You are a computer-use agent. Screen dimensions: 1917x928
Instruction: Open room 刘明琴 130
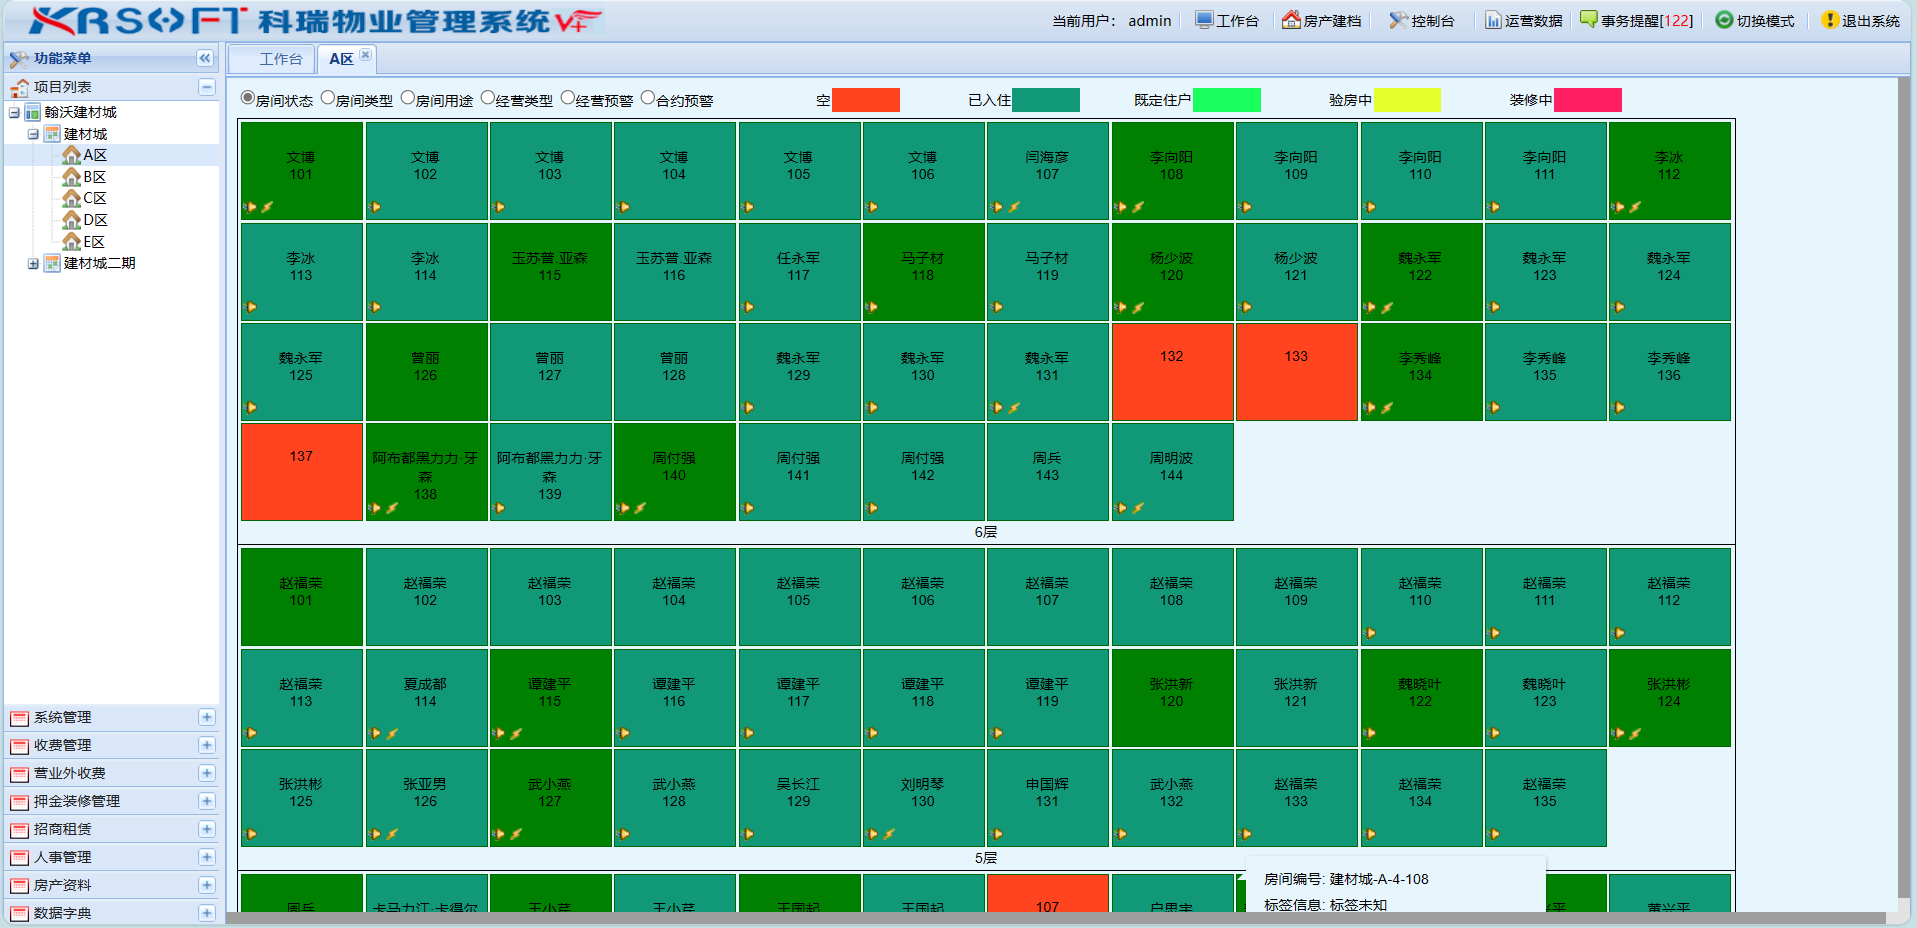922,797
